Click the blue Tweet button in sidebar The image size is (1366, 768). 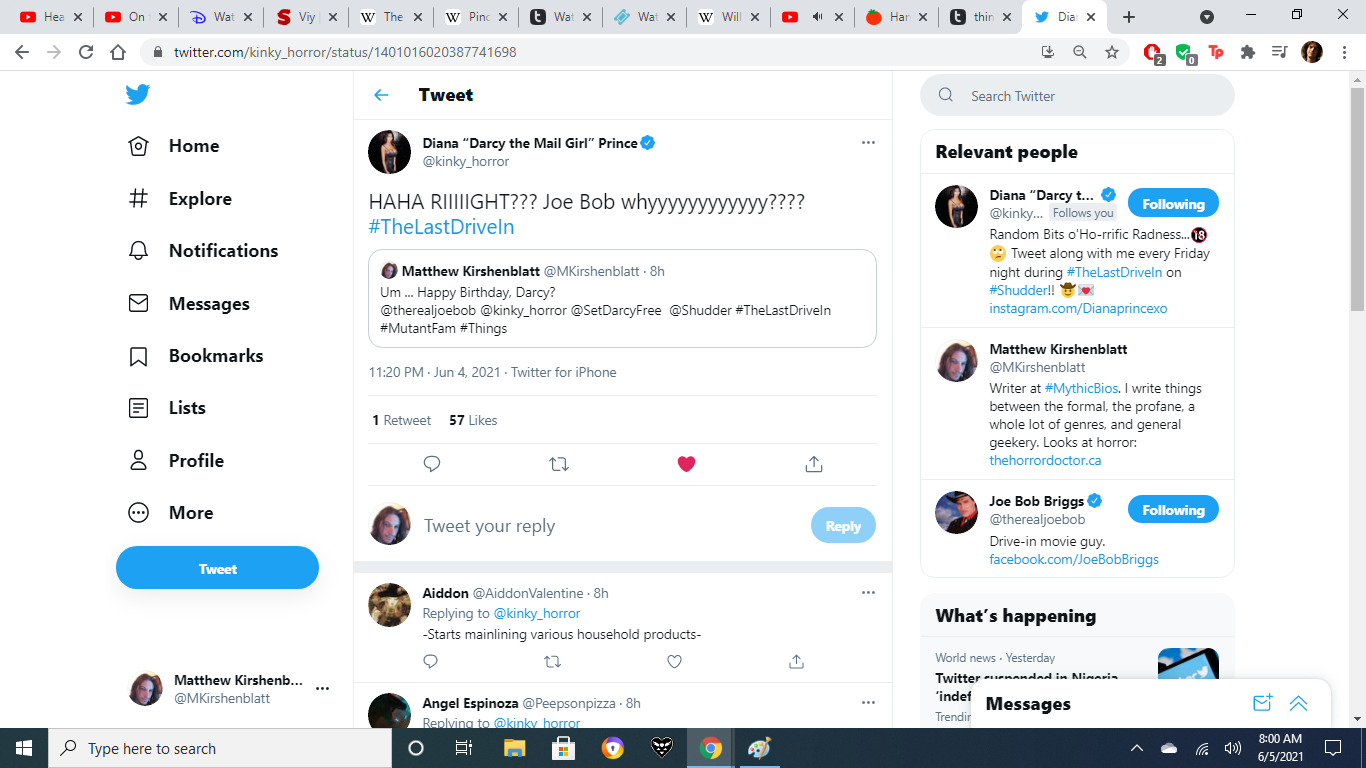217,568
